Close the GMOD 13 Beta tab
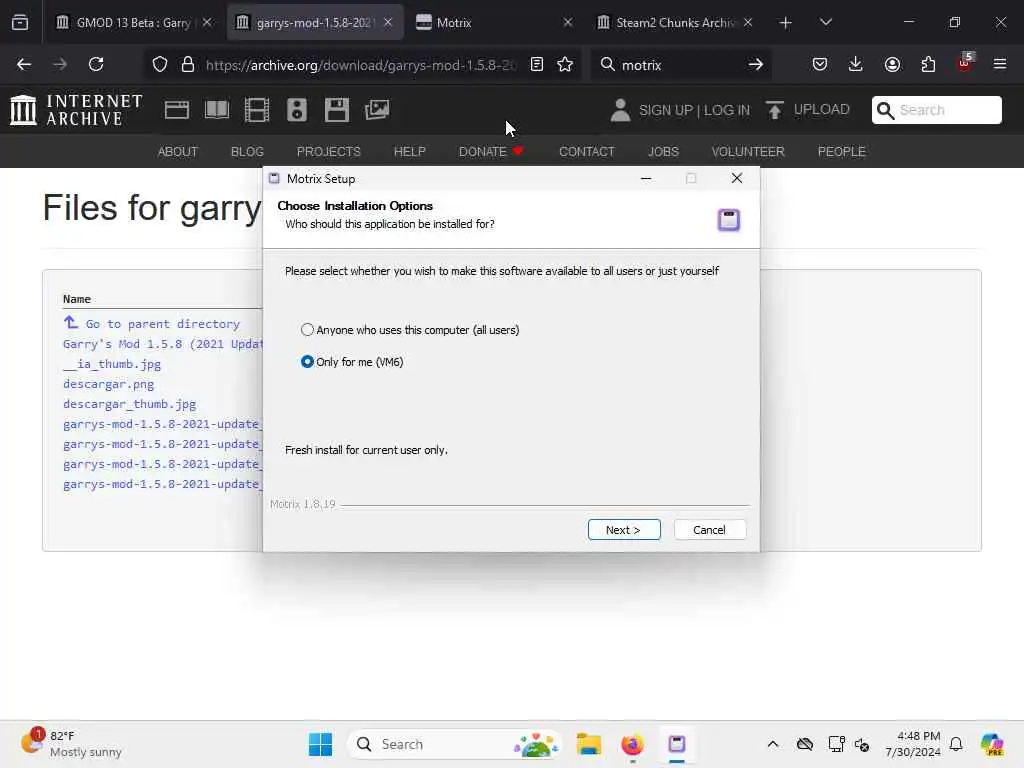Screen dimensions: 1024x768 coord(206,22)
